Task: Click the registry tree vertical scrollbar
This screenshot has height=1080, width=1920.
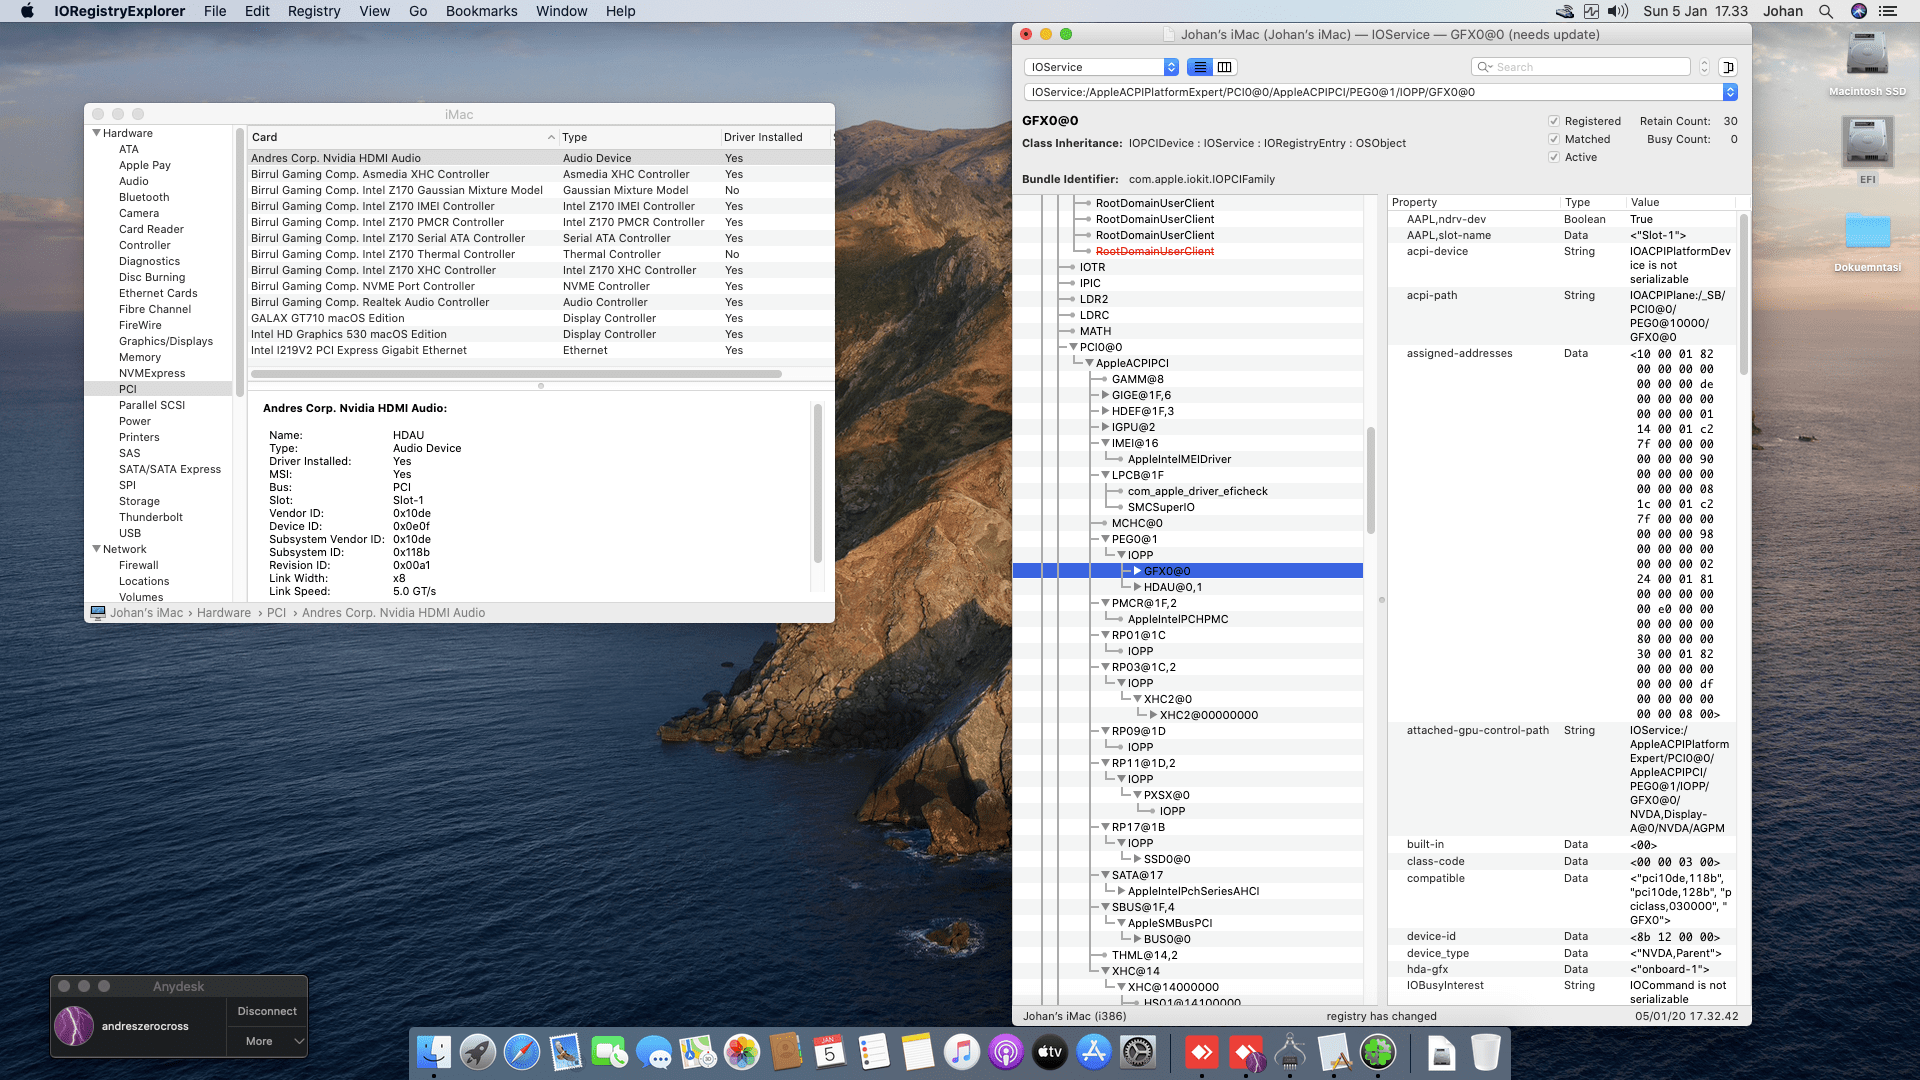Action: 1371,480
